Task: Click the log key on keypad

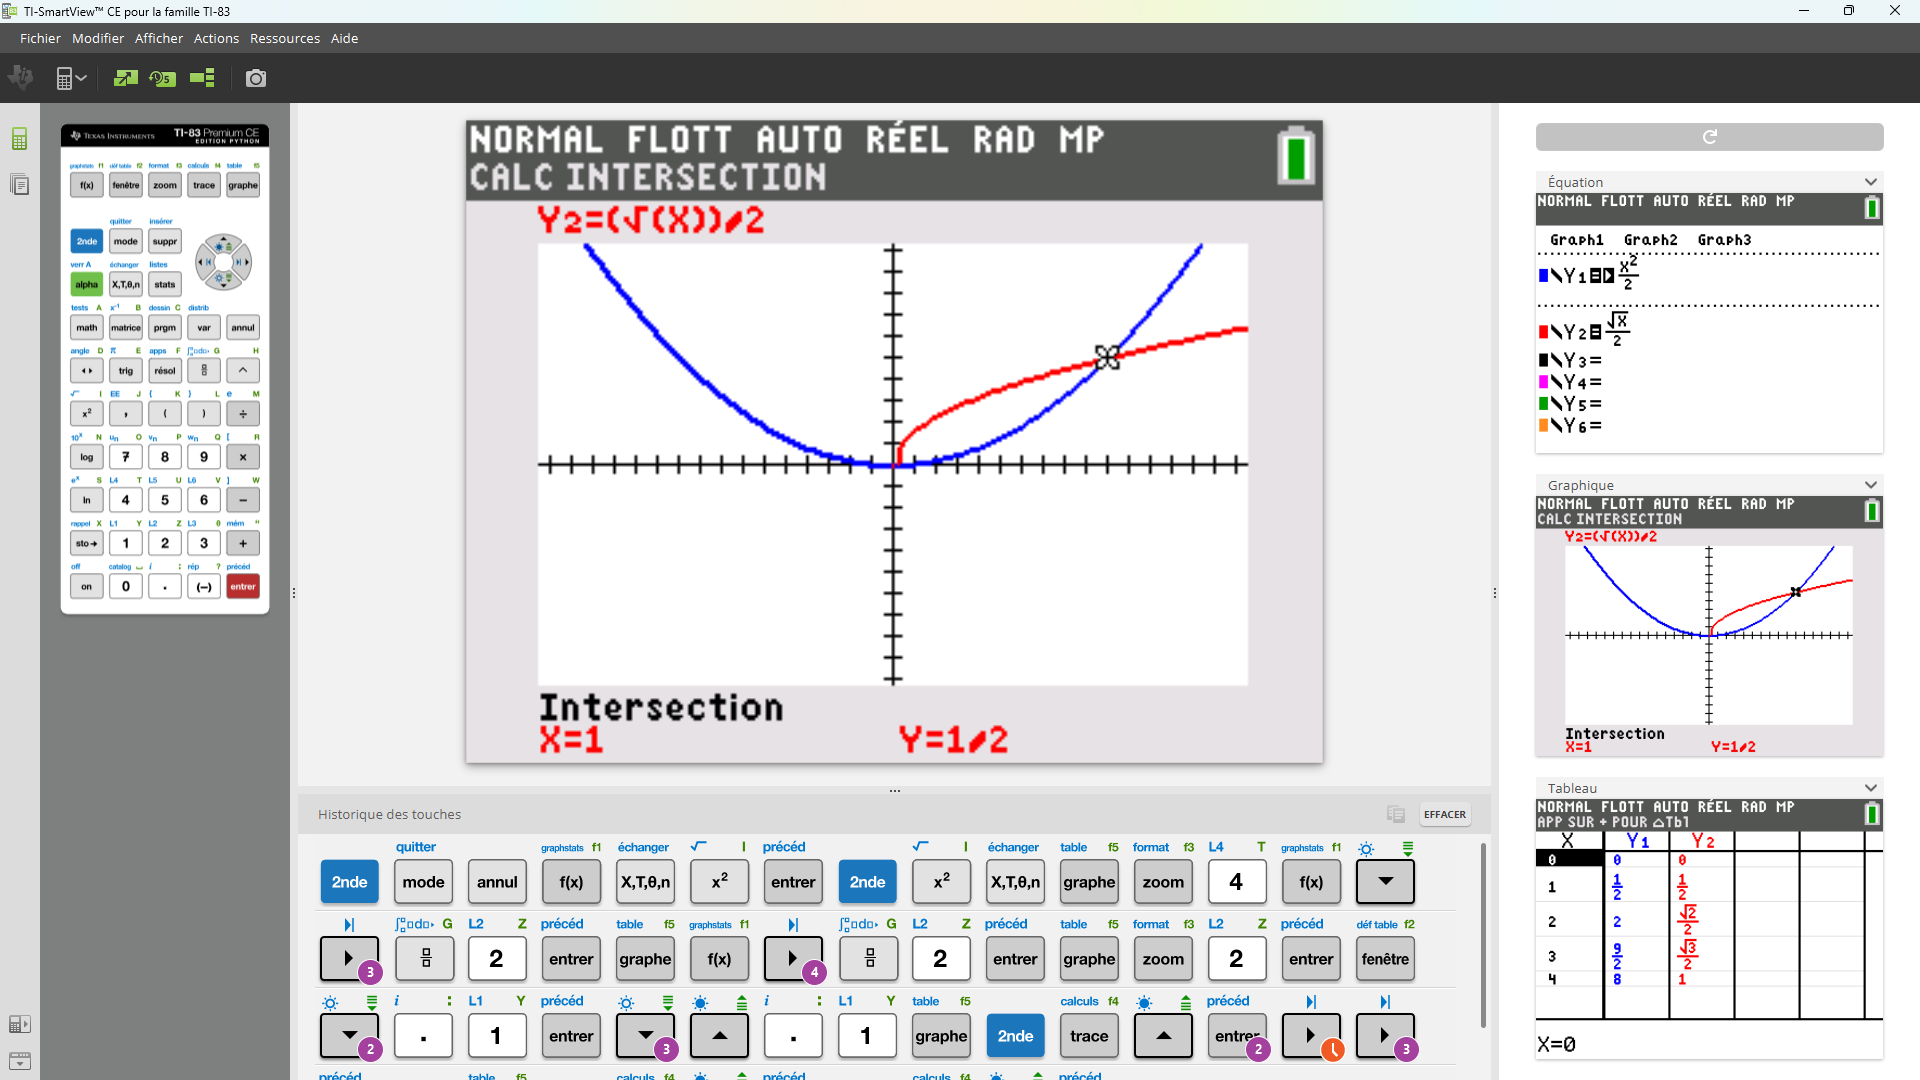Action: point(87,457)
